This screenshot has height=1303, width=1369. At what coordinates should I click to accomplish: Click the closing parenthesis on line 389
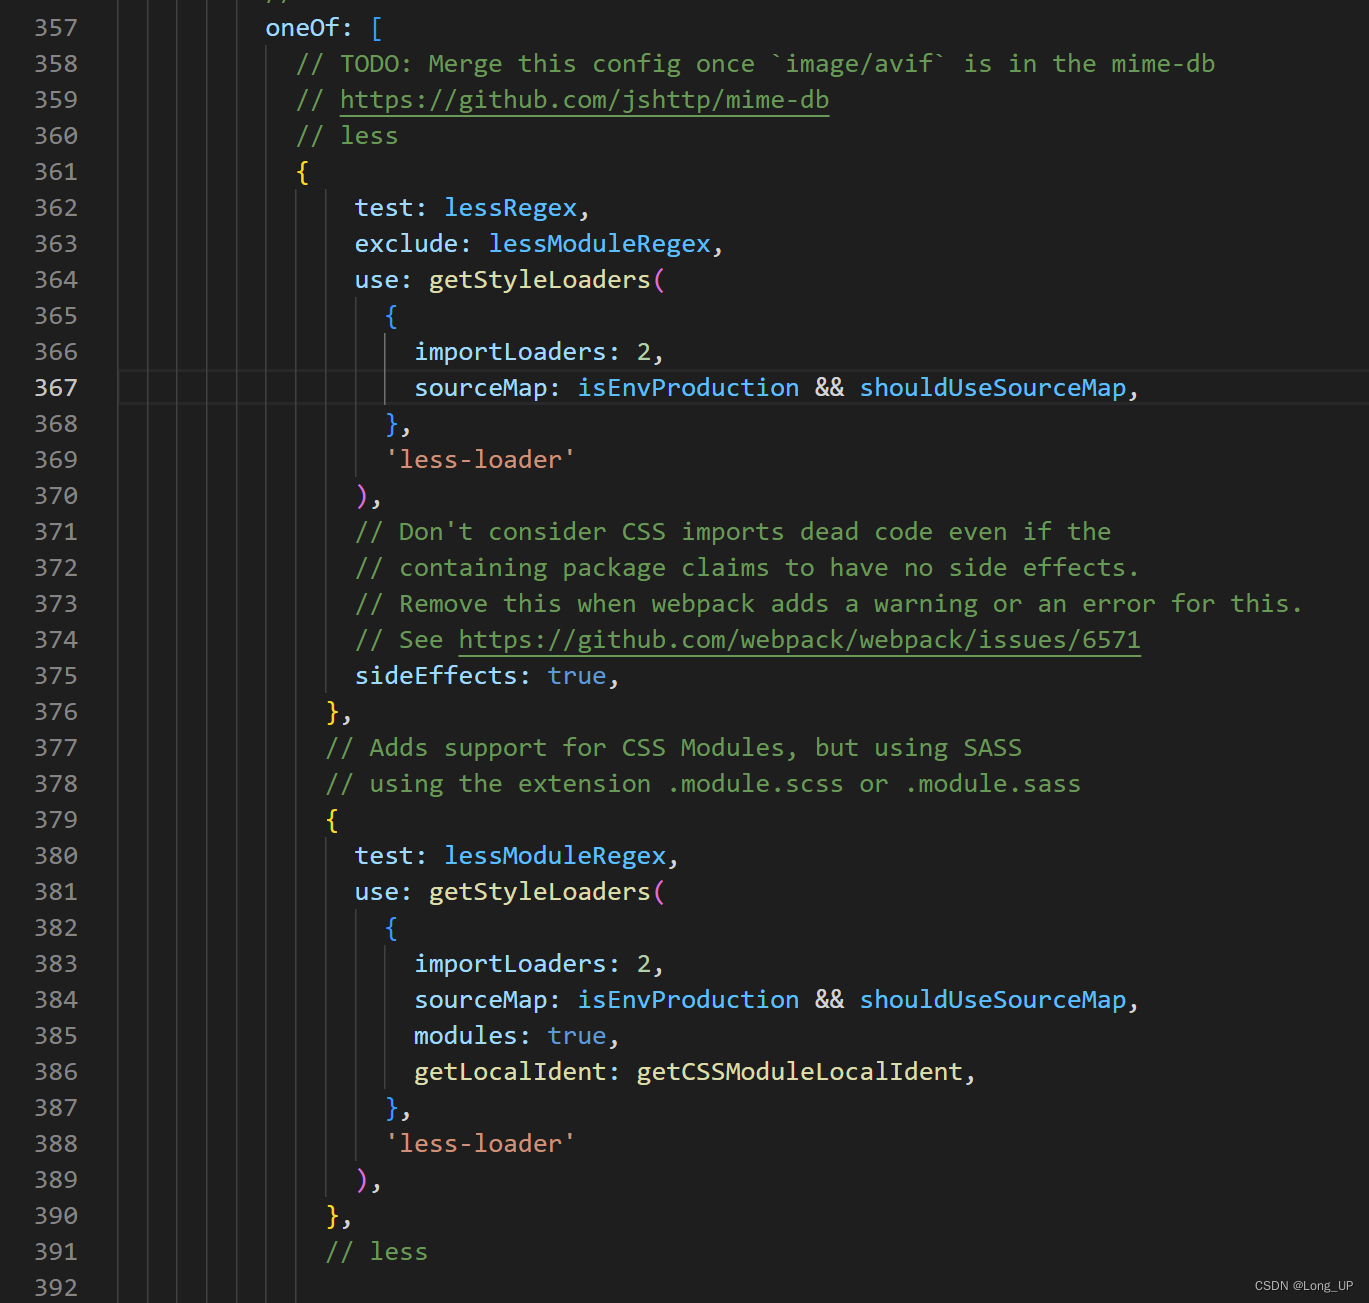pyautogui.click(x=362, y=1180)
